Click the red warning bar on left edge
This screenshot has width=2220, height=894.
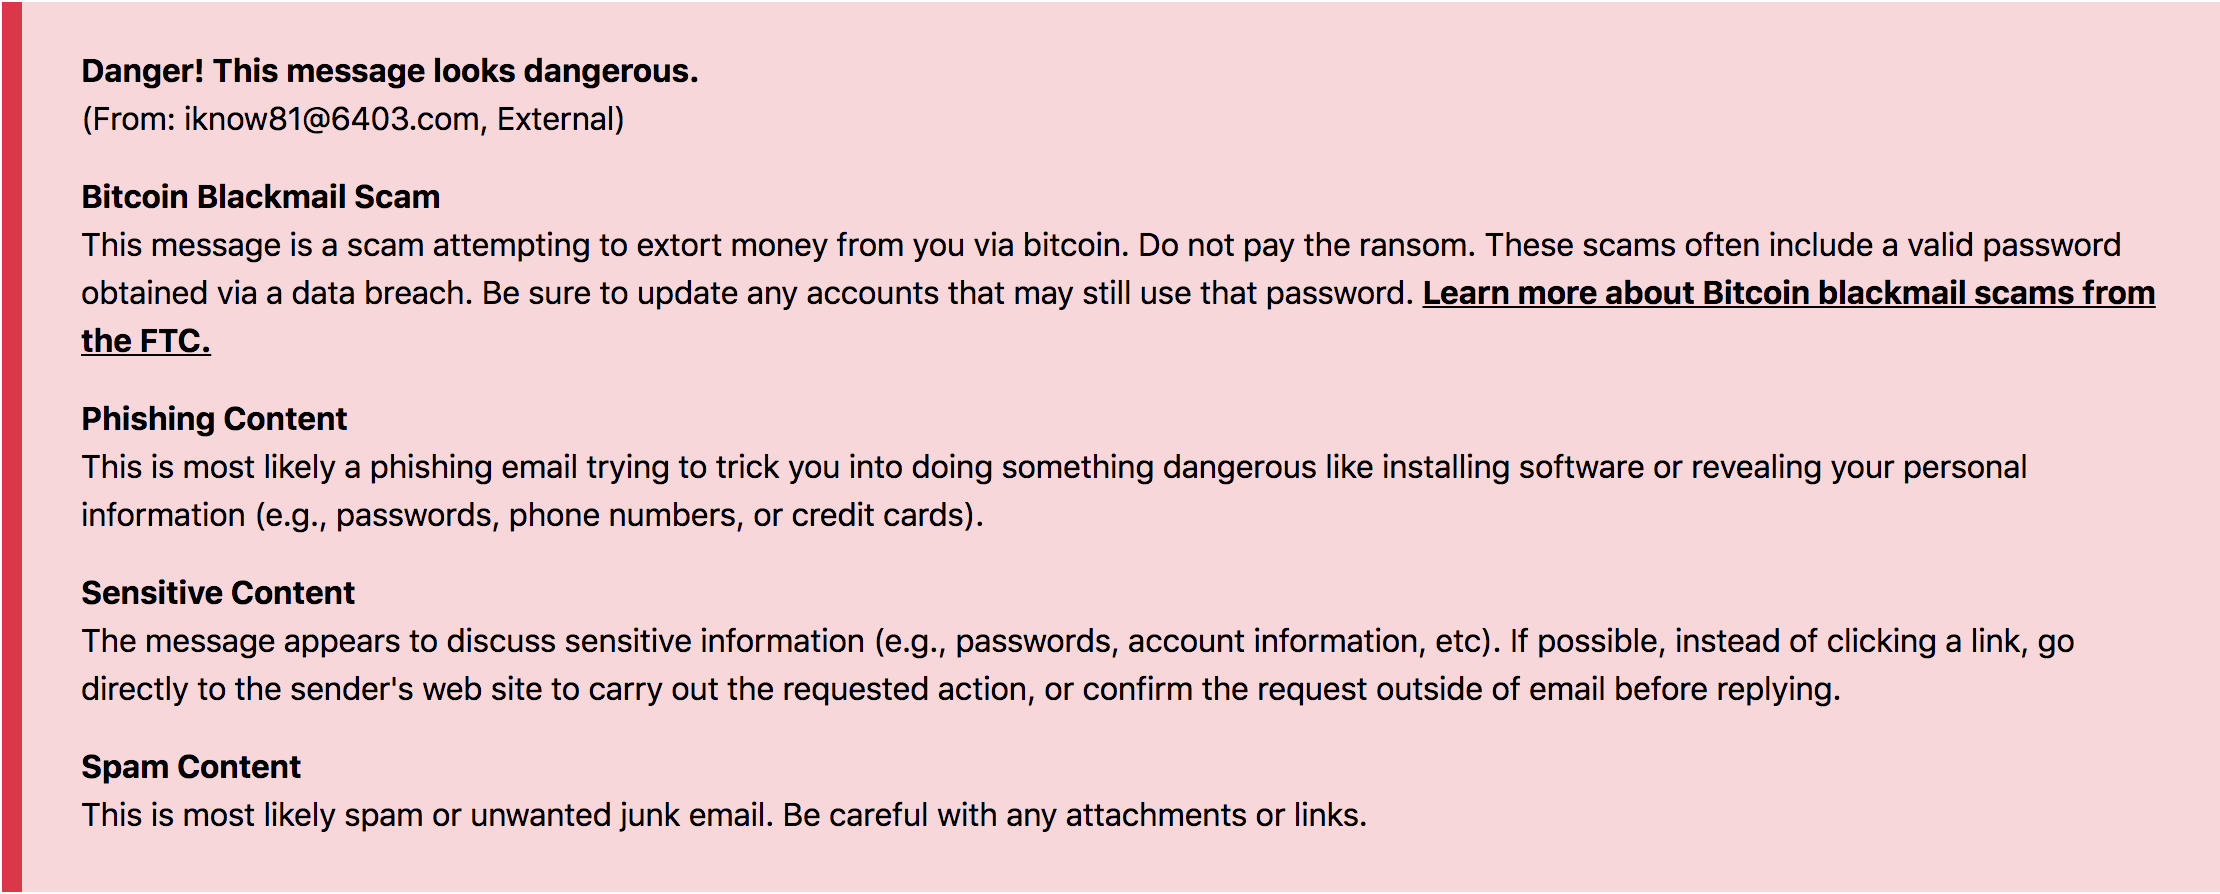click(11, 447)
